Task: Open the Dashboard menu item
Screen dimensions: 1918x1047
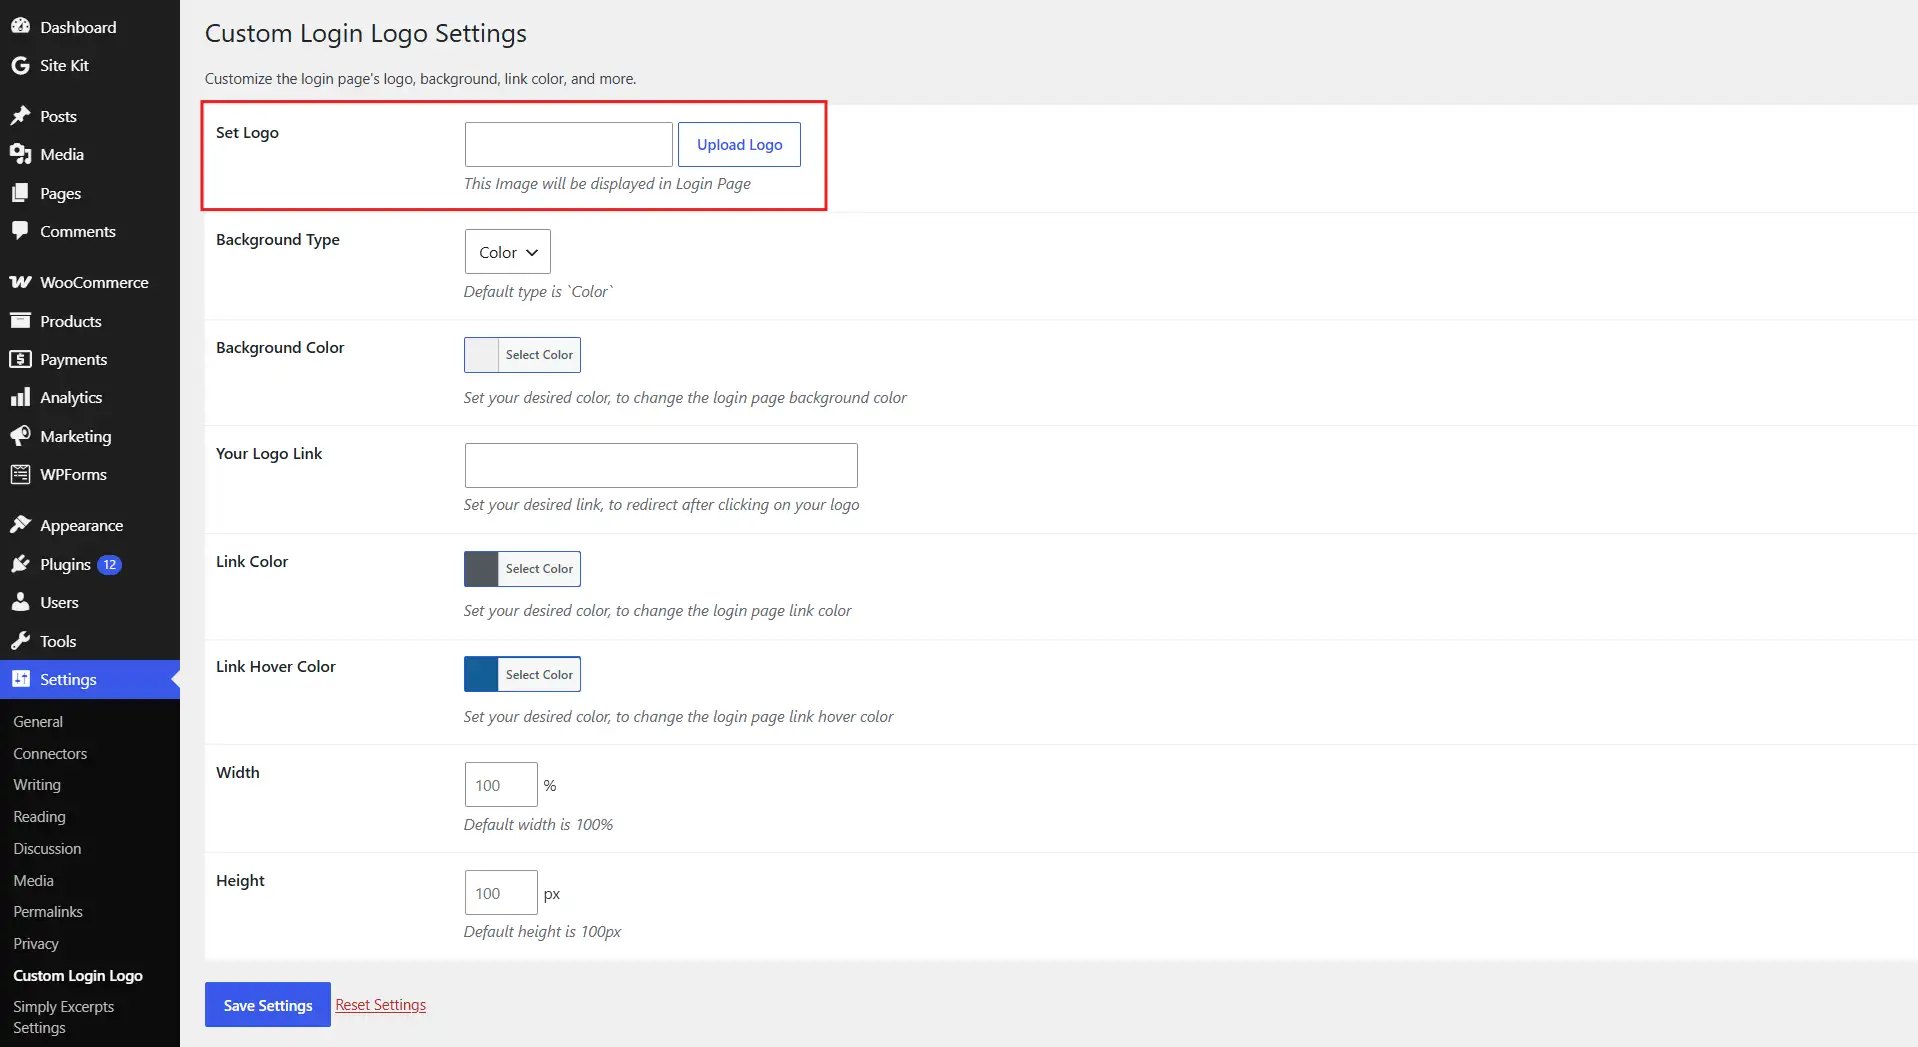Action: pyautogui.click(x=90, y=27)
